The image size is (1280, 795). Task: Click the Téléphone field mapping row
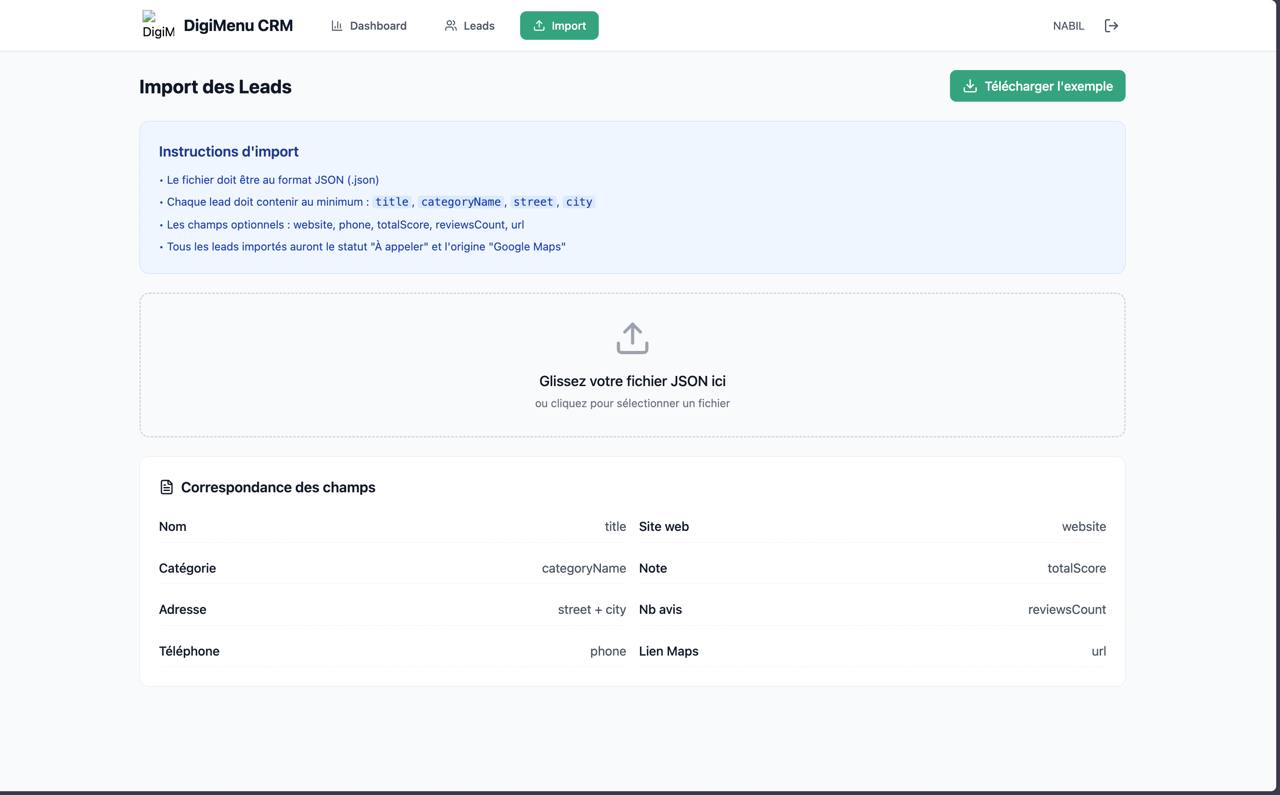[x=392, y=651]
